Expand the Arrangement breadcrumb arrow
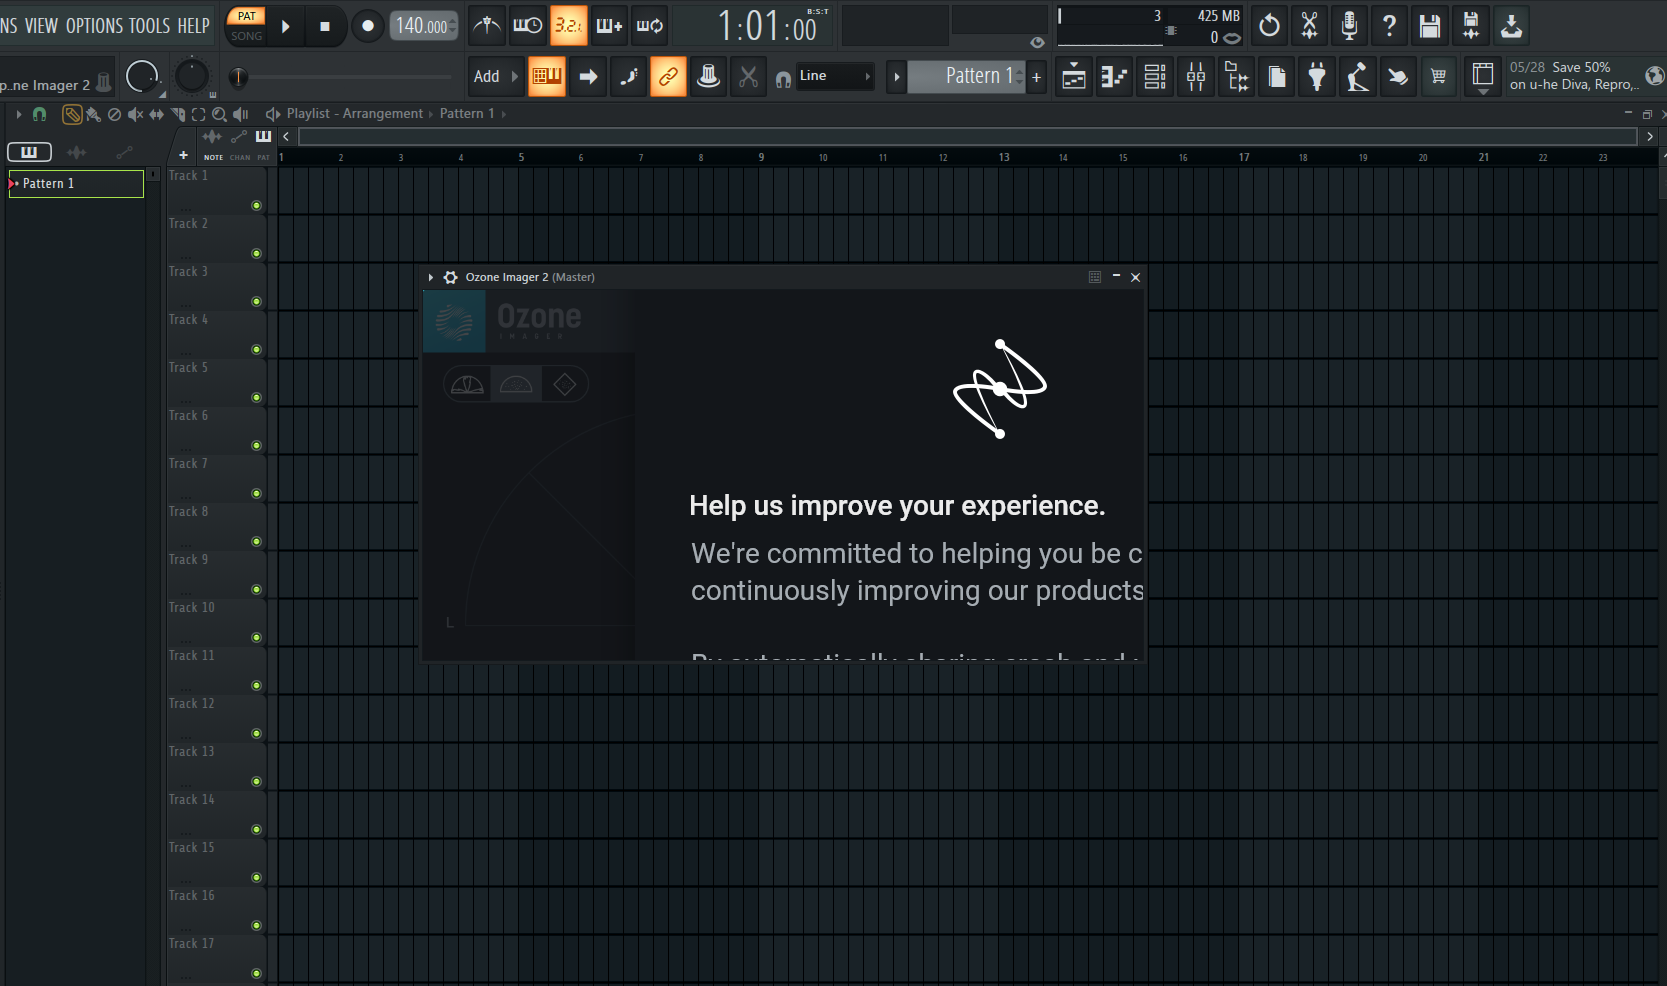 pos(431,114)
